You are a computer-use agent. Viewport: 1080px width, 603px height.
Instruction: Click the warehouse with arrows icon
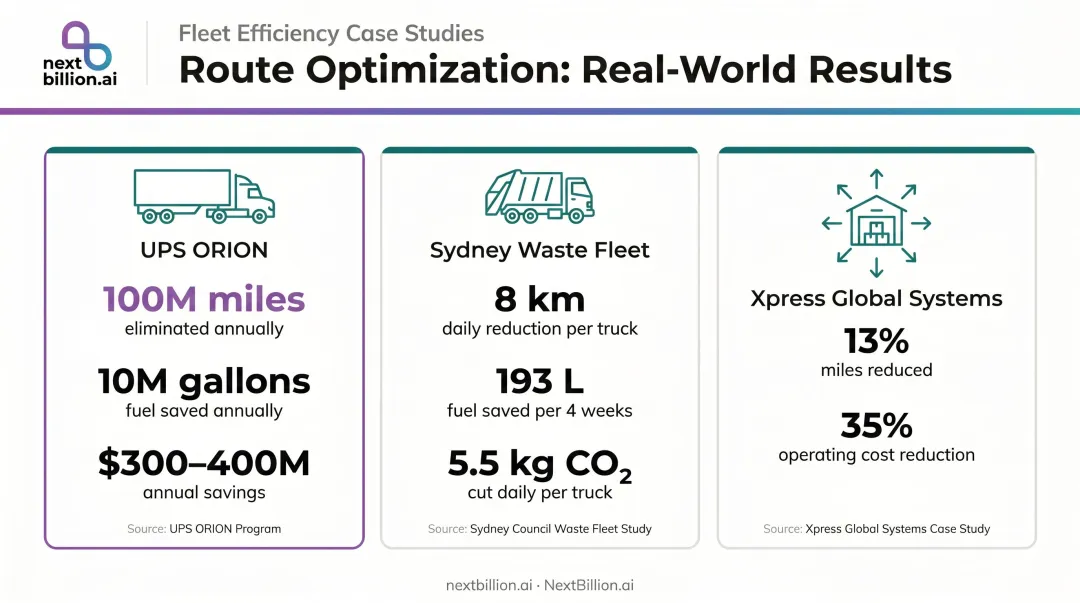[x=876, y=223]
